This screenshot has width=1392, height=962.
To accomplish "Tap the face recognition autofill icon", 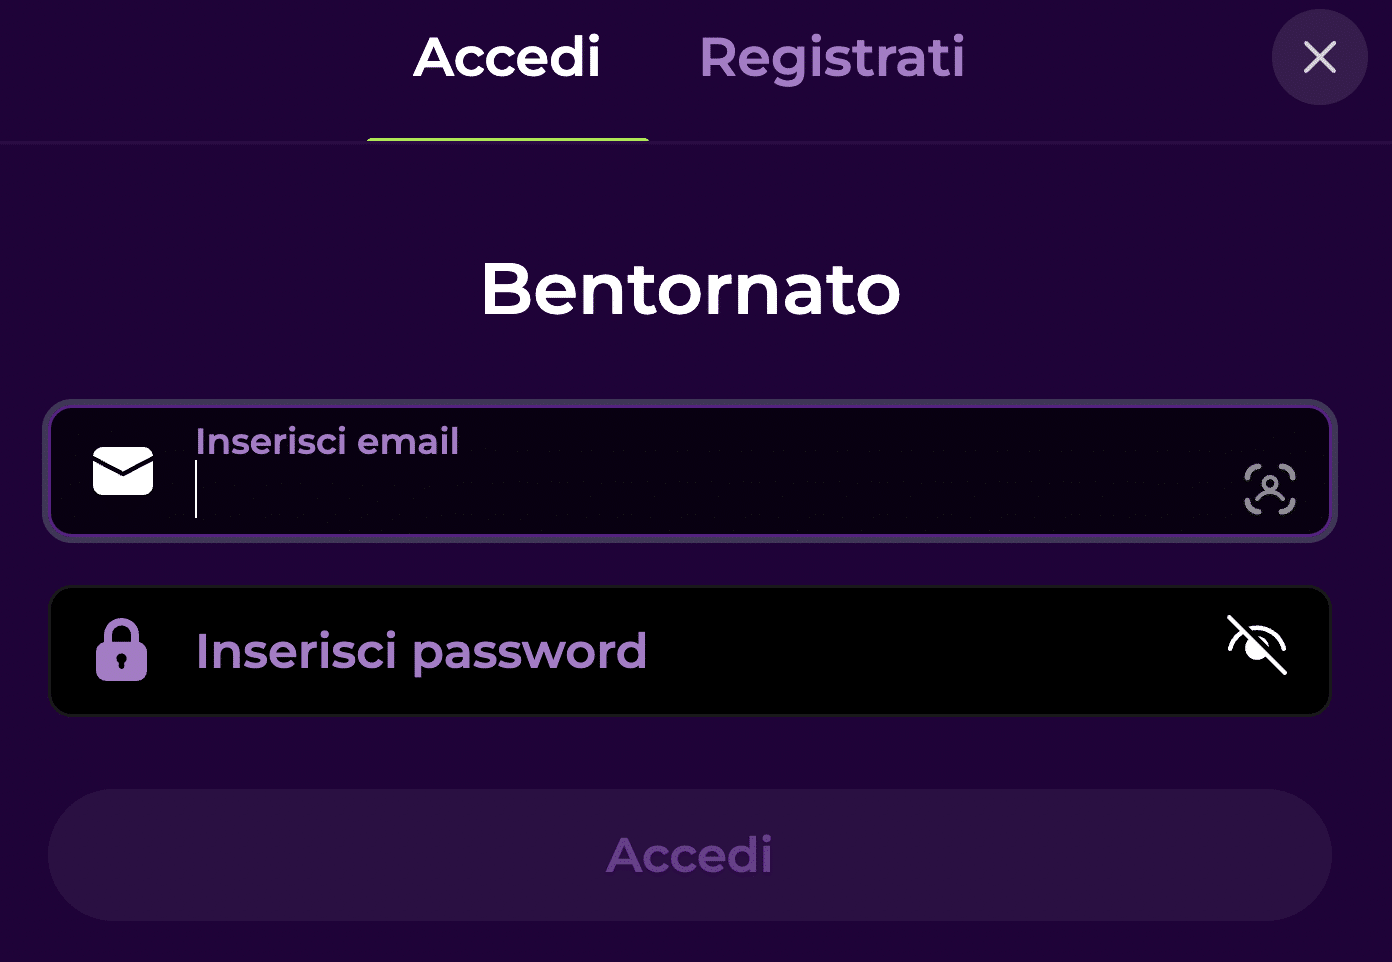I will click(x=1269, y=489).
